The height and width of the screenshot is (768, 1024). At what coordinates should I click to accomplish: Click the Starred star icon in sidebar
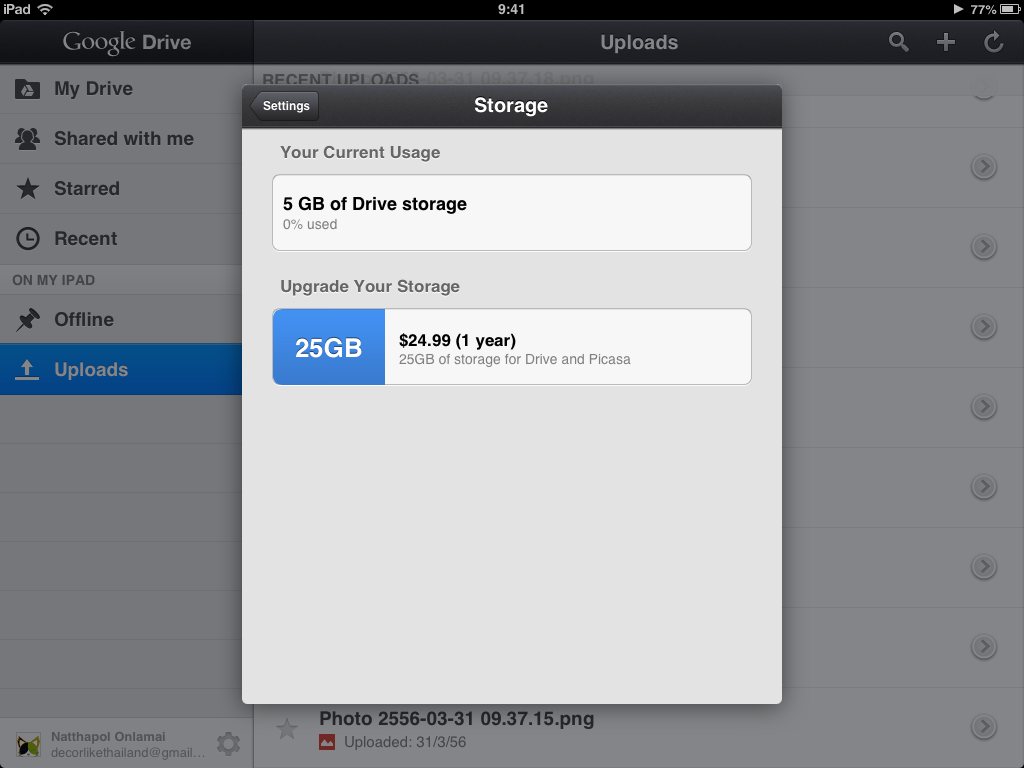coord(27,189)
